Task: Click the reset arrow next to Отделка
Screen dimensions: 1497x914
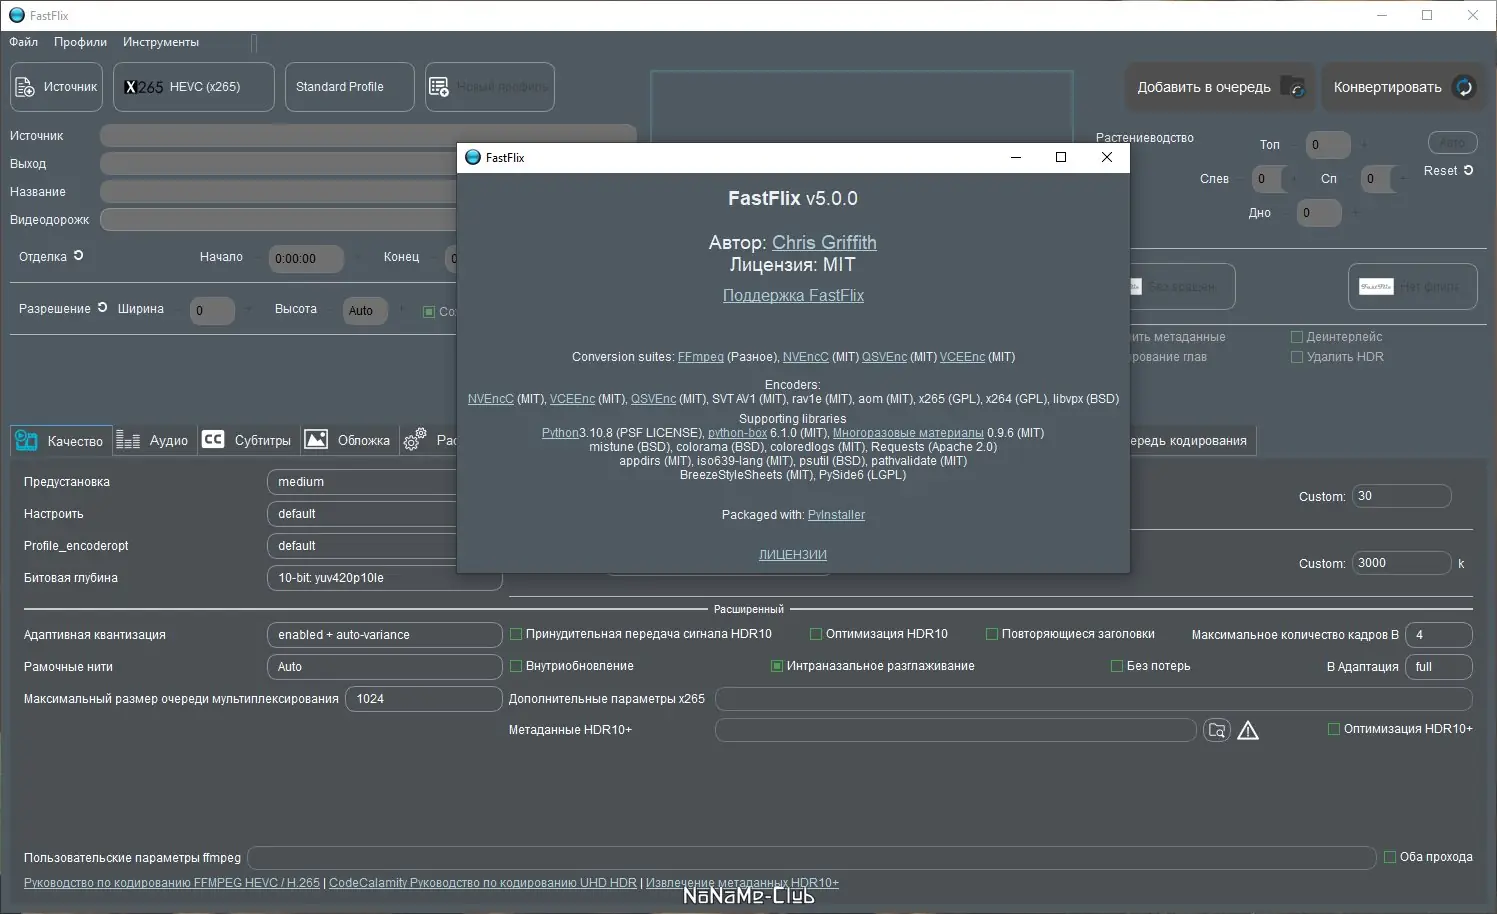Action: [x=78, y=256]
